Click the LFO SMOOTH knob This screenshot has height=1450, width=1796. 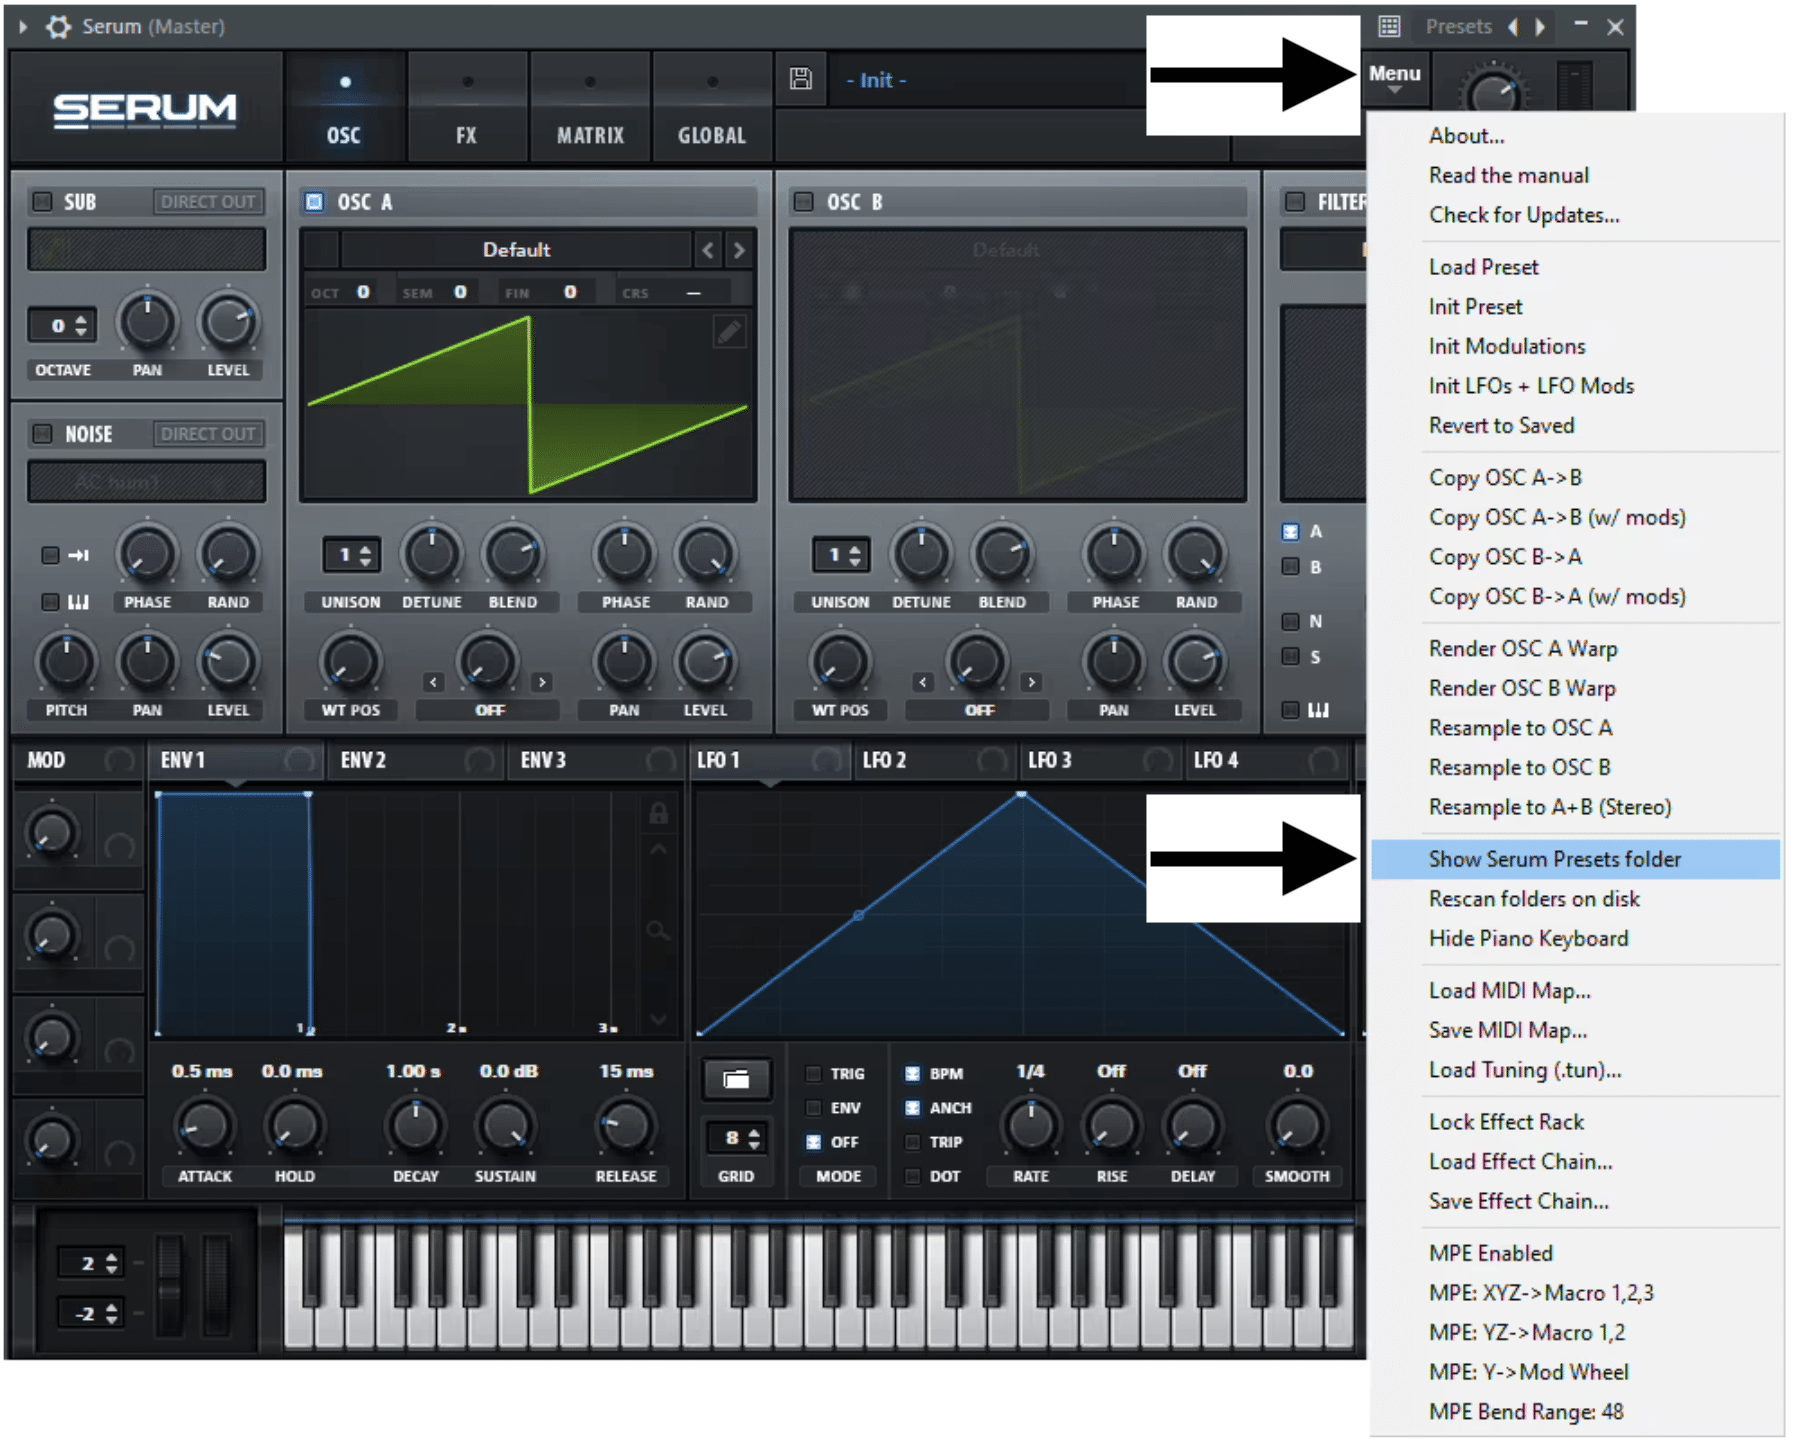(1297, 1126)
